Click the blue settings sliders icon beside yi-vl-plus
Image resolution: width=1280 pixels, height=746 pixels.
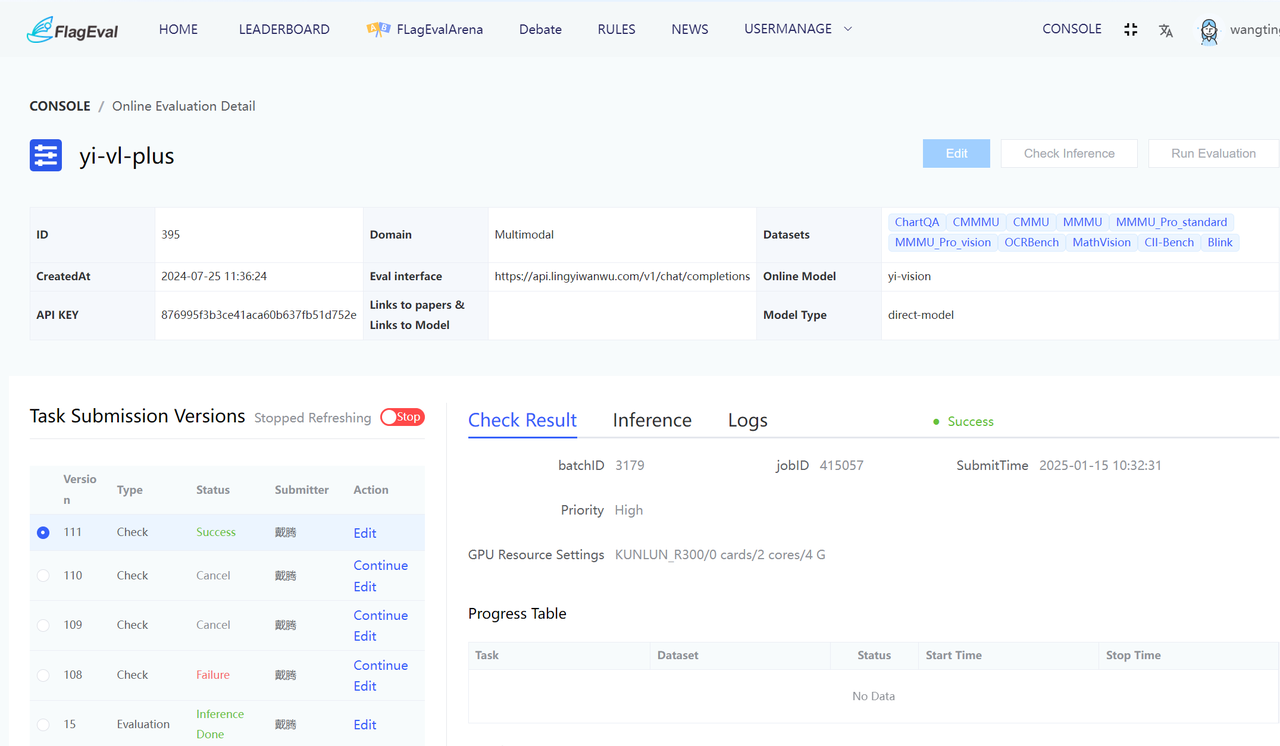46,156
